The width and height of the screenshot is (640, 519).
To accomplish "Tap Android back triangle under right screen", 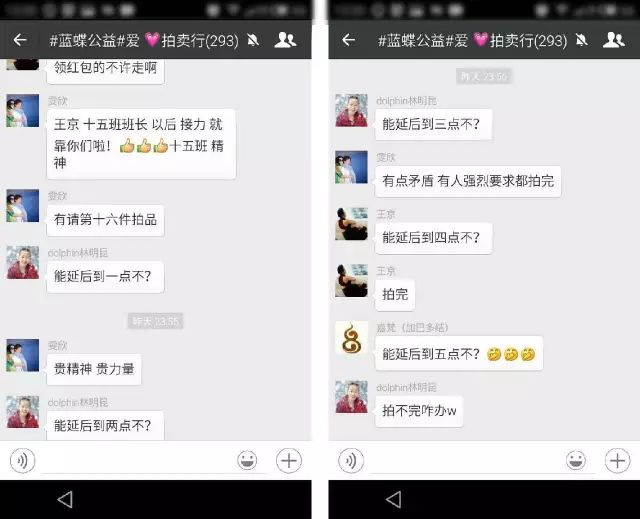I will click(x=394, y=499).
